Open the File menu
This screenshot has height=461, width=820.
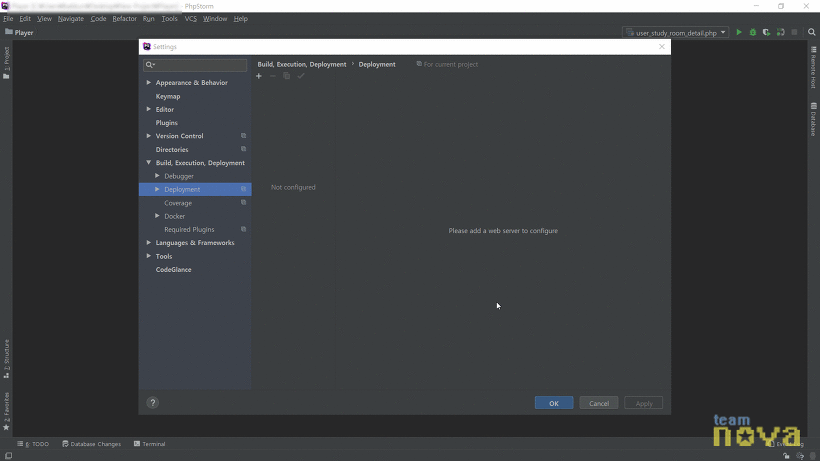point(8,19)
